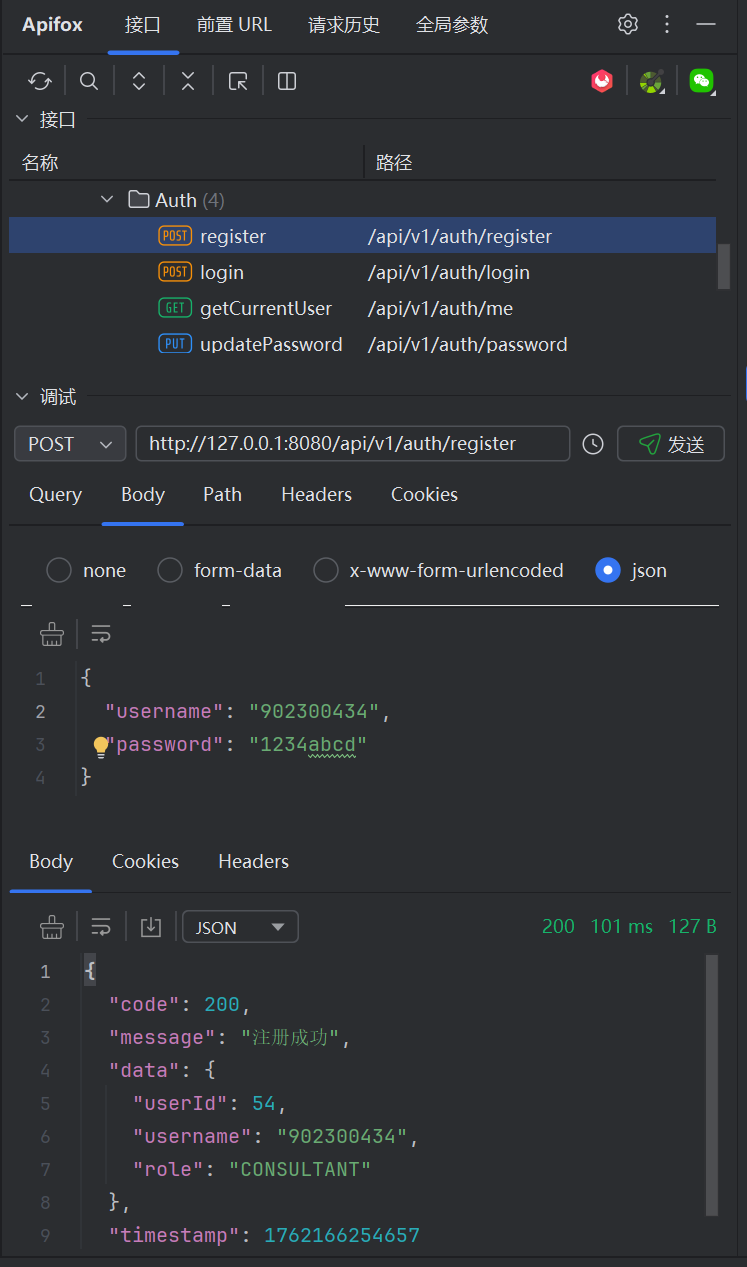747x1267 pixels.
Task: Click the collapse all icon
Action: click(x=188, y=81)
